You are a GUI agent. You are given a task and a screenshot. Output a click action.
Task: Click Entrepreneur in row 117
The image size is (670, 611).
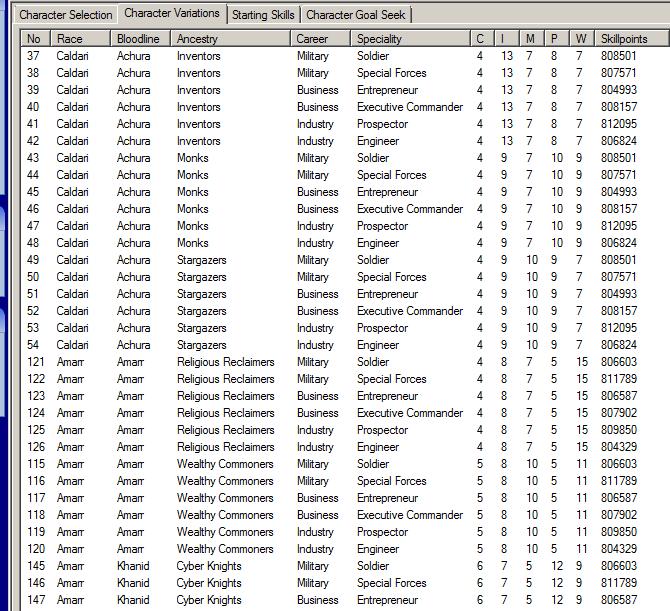[388, 498]
